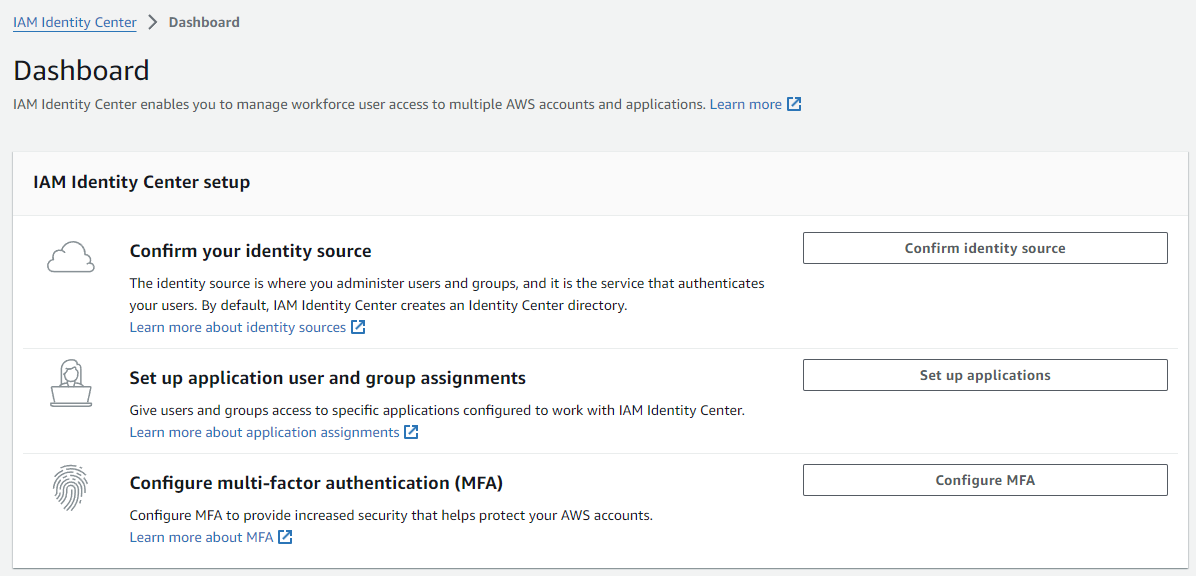Image resolution: width=1196 pixels, height=576 pixels.
Task: Click the external-link icon beside Learn more about MFA
Action: (x=284, y=536)
